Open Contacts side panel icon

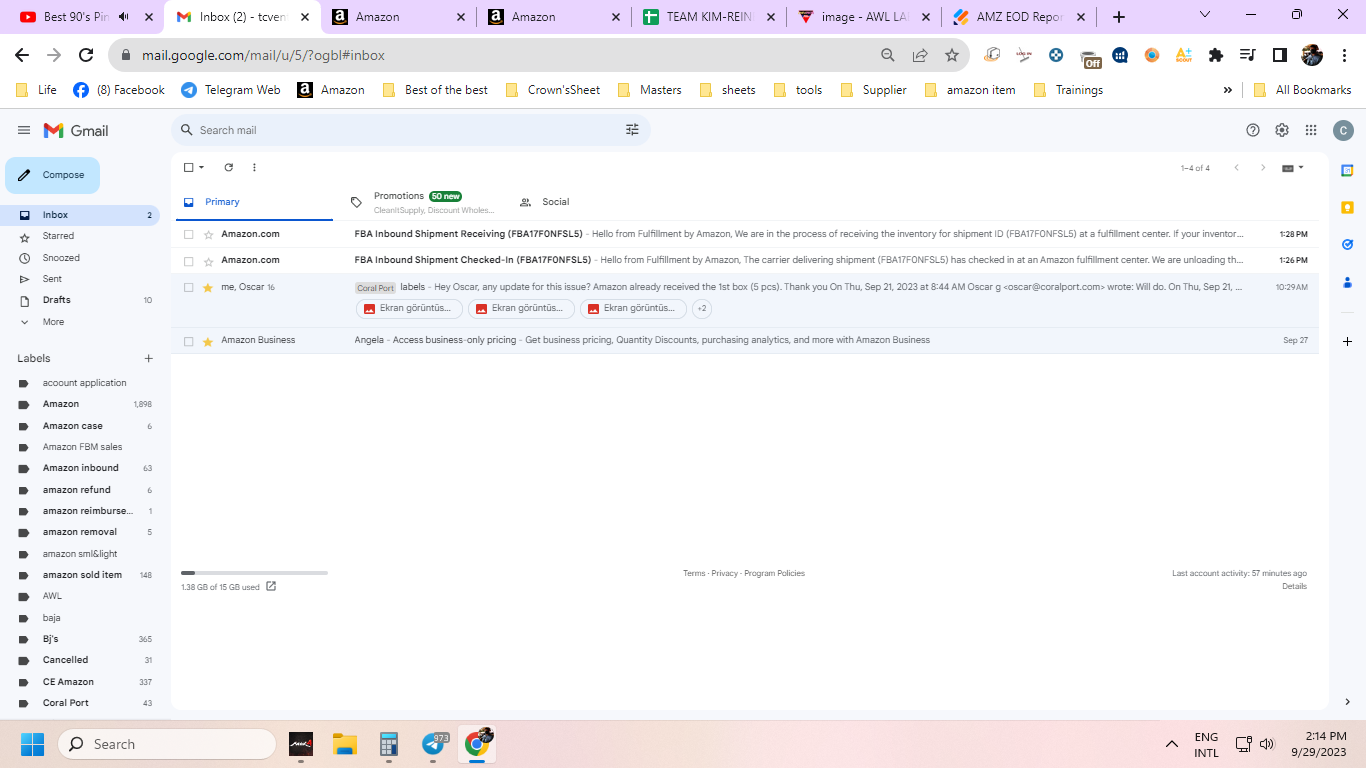point(1347,282)
